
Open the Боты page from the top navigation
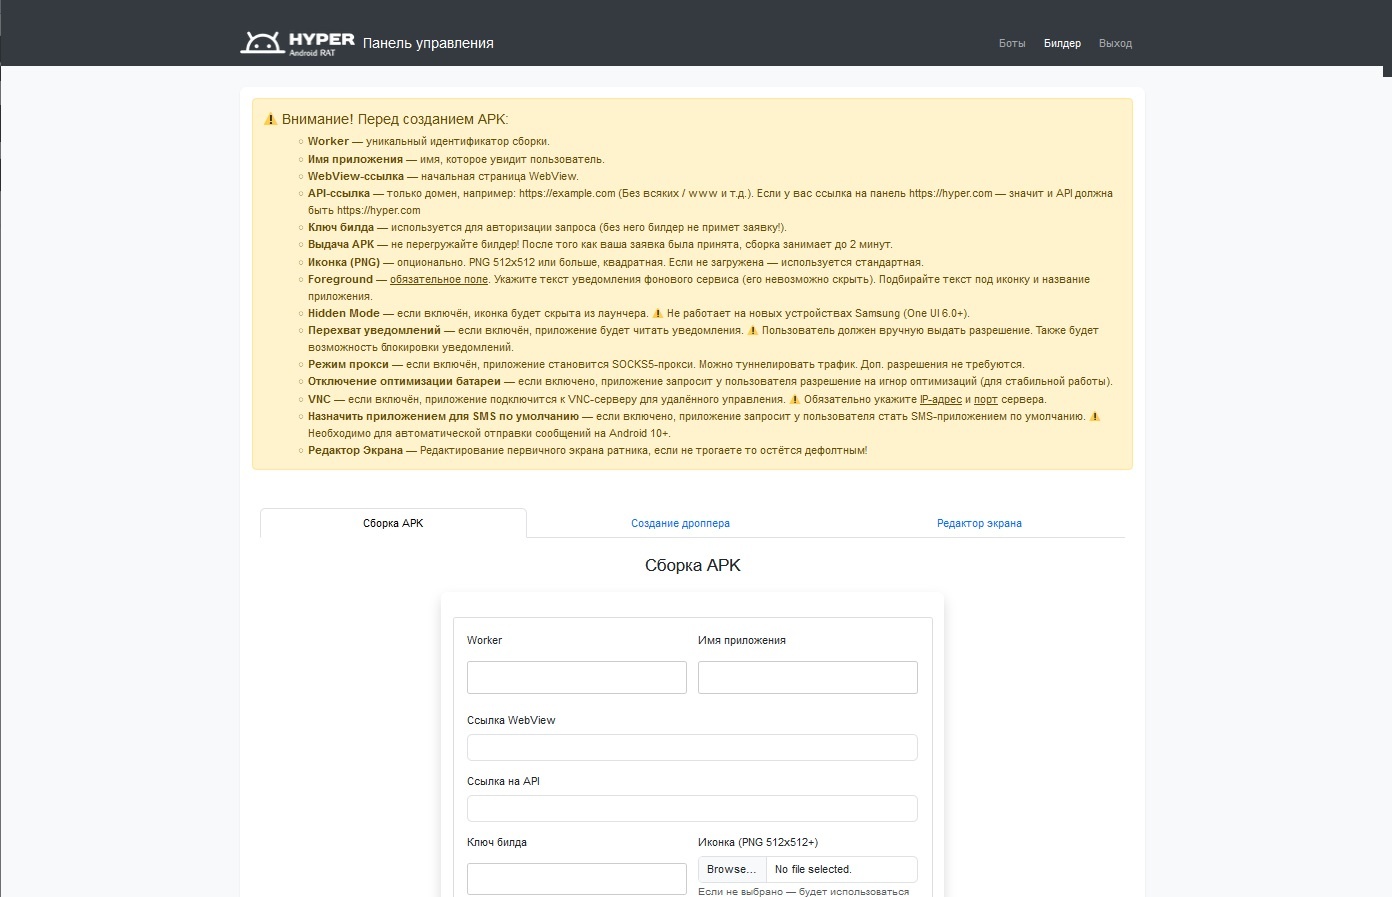1012,44
